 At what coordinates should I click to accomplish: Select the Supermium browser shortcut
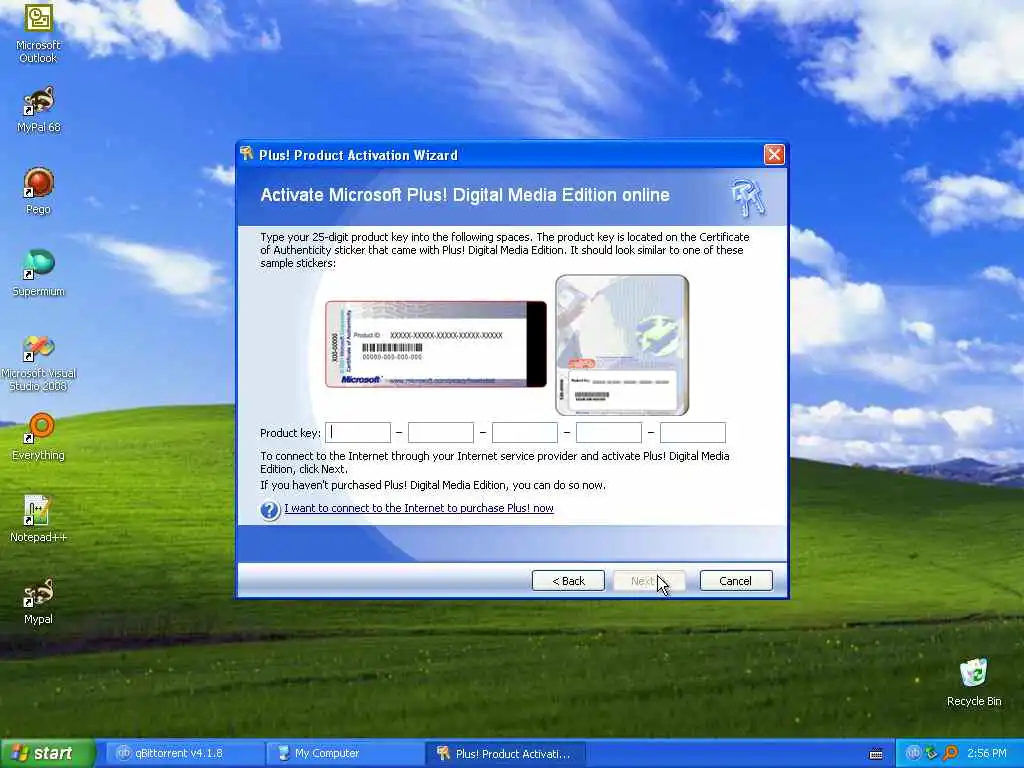click(39, 273)
